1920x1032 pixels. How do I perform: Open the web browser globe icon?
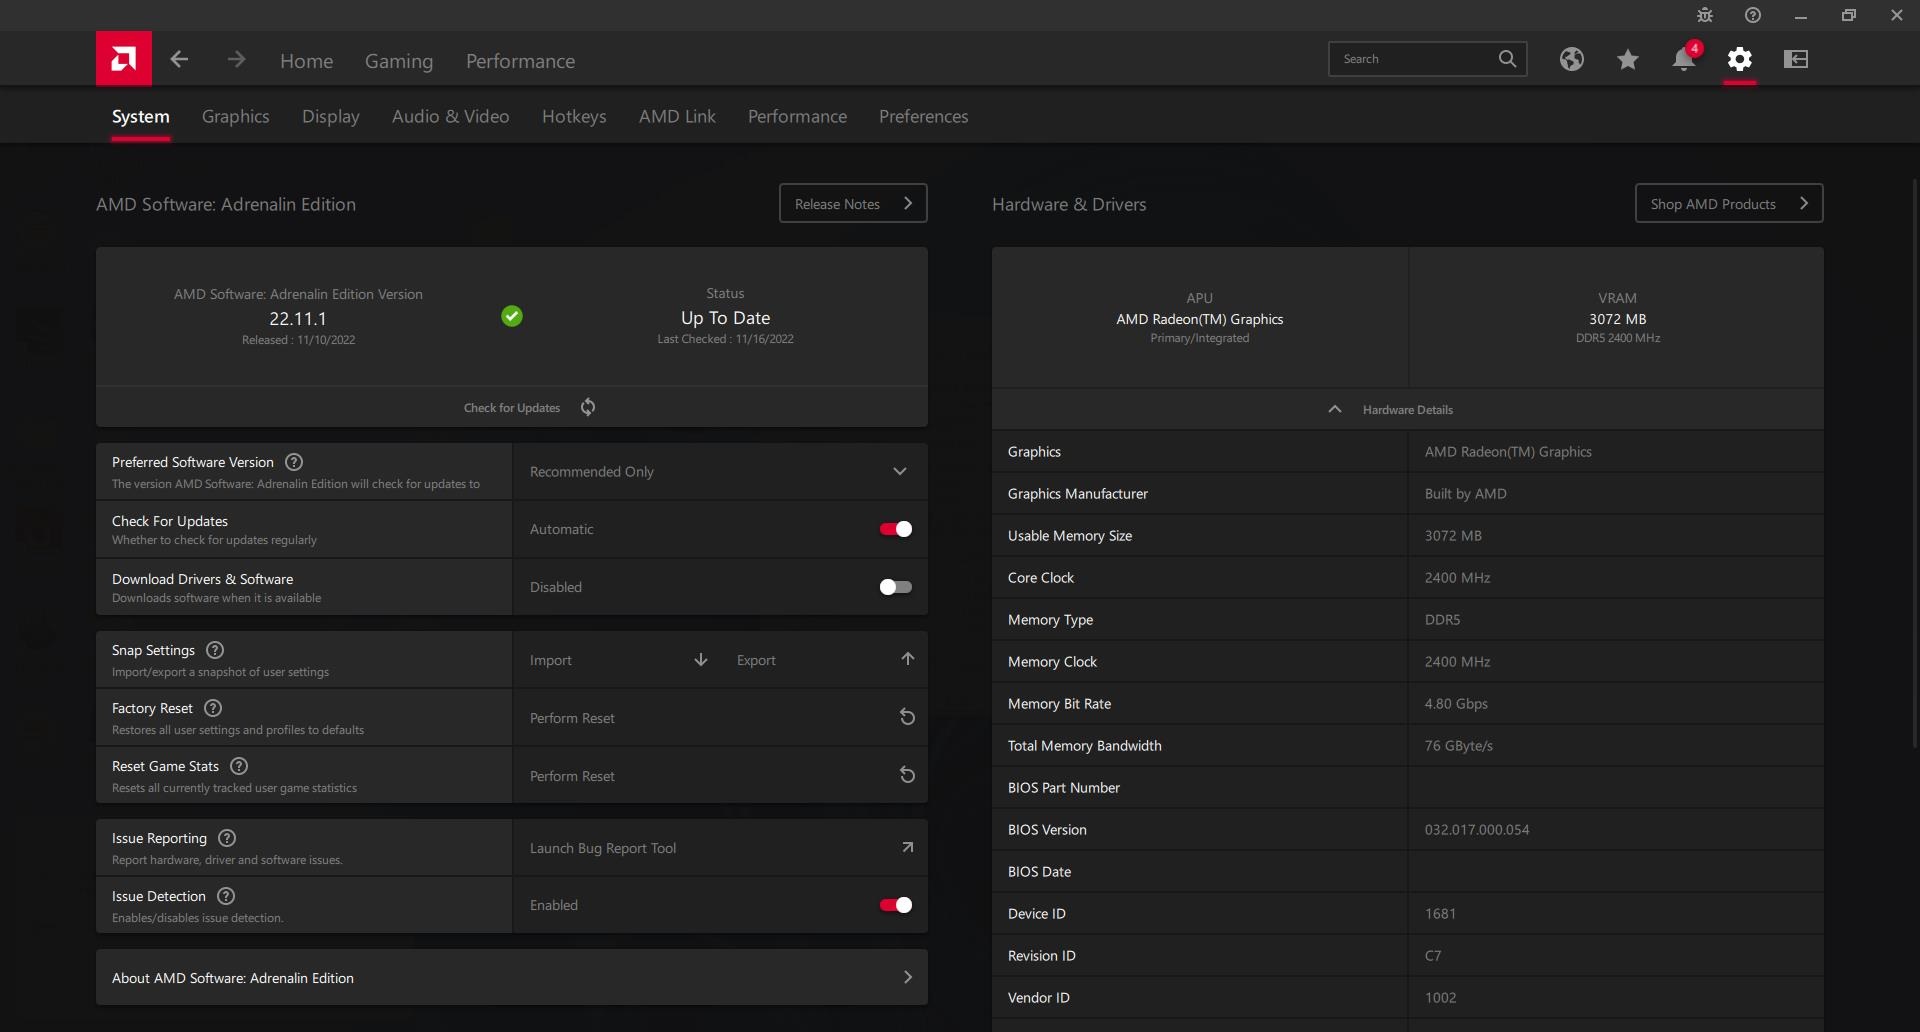click(1572, 59)
